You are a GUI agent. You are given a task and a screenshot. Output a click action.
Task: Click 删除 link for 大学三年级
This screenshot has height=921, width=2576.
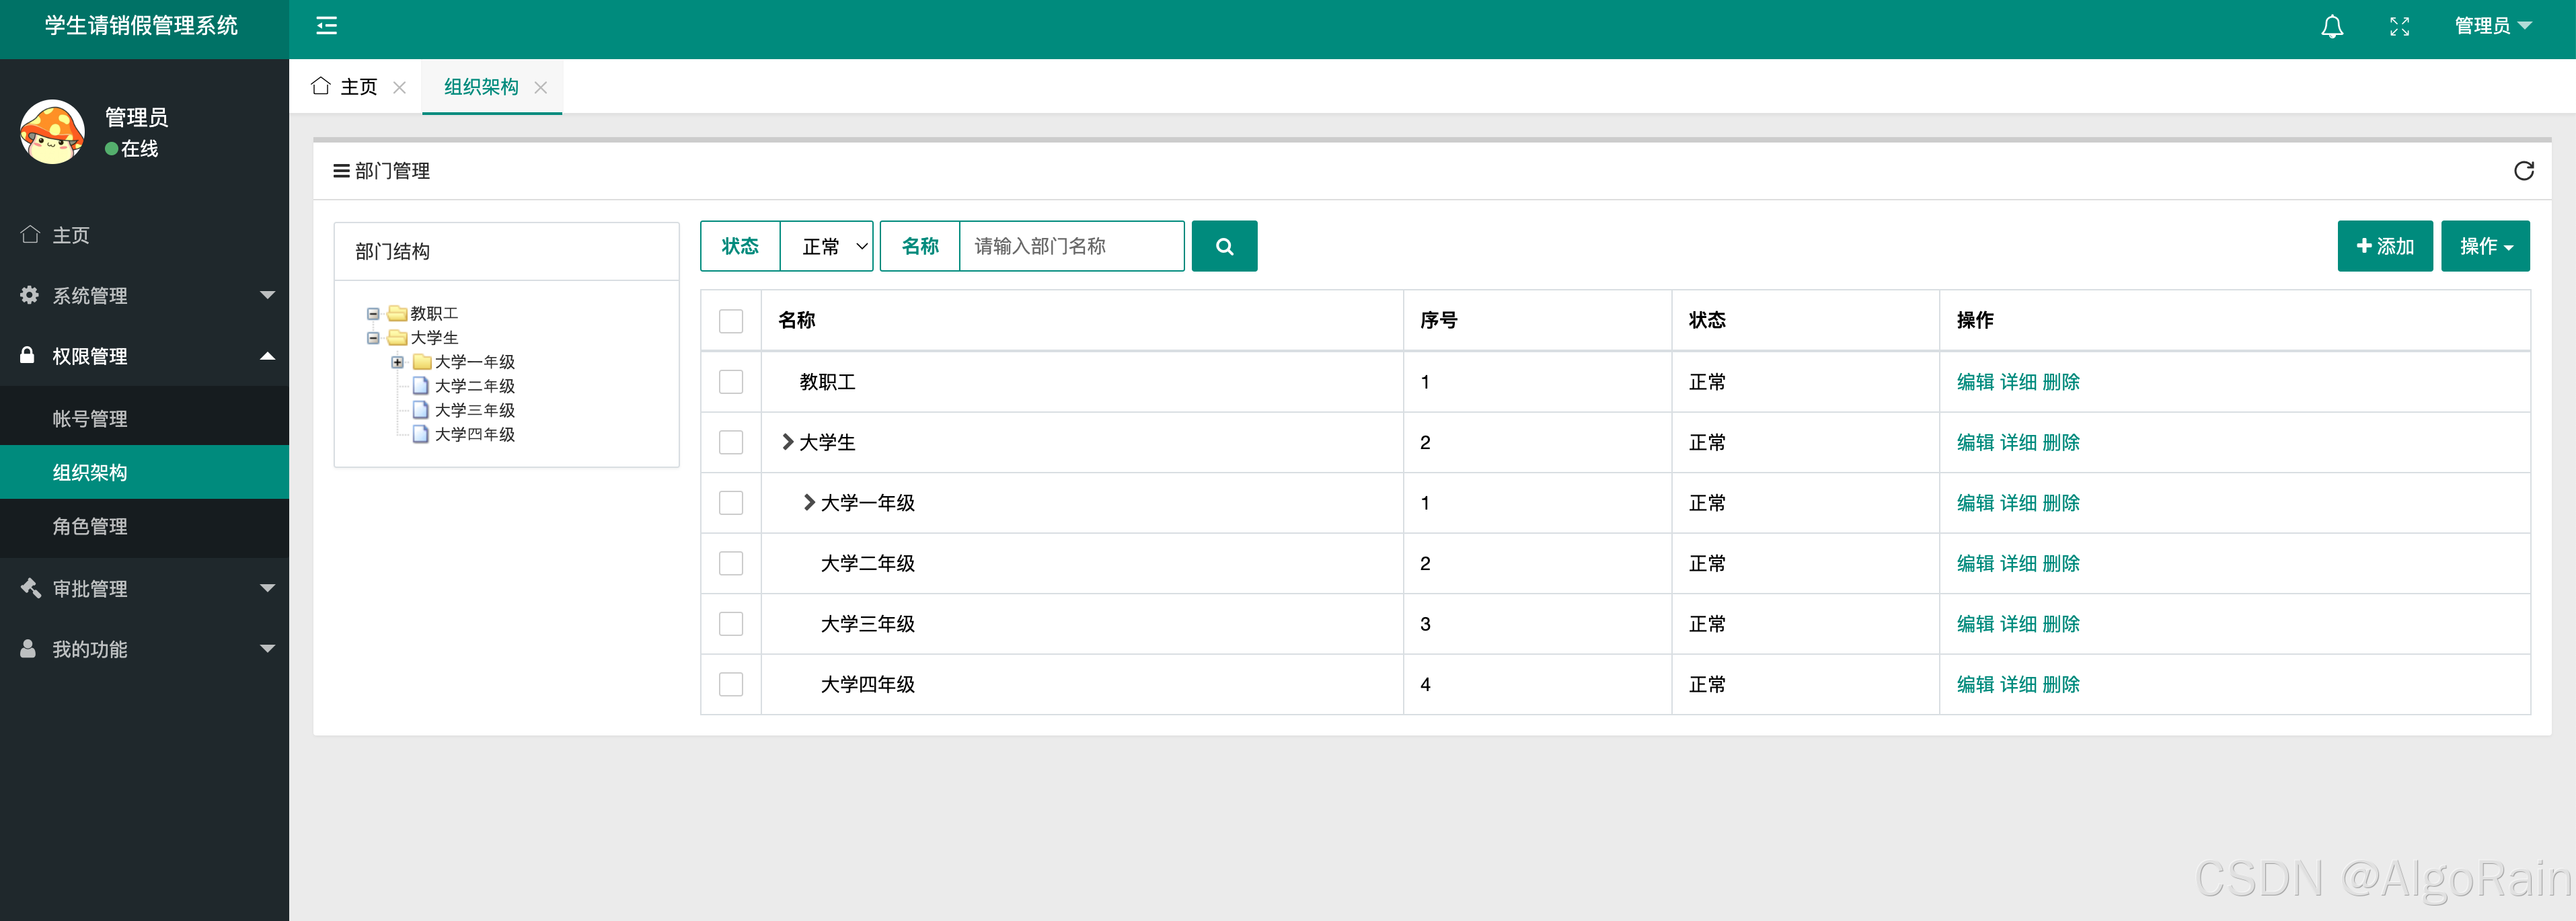(x=2060, y=624)
